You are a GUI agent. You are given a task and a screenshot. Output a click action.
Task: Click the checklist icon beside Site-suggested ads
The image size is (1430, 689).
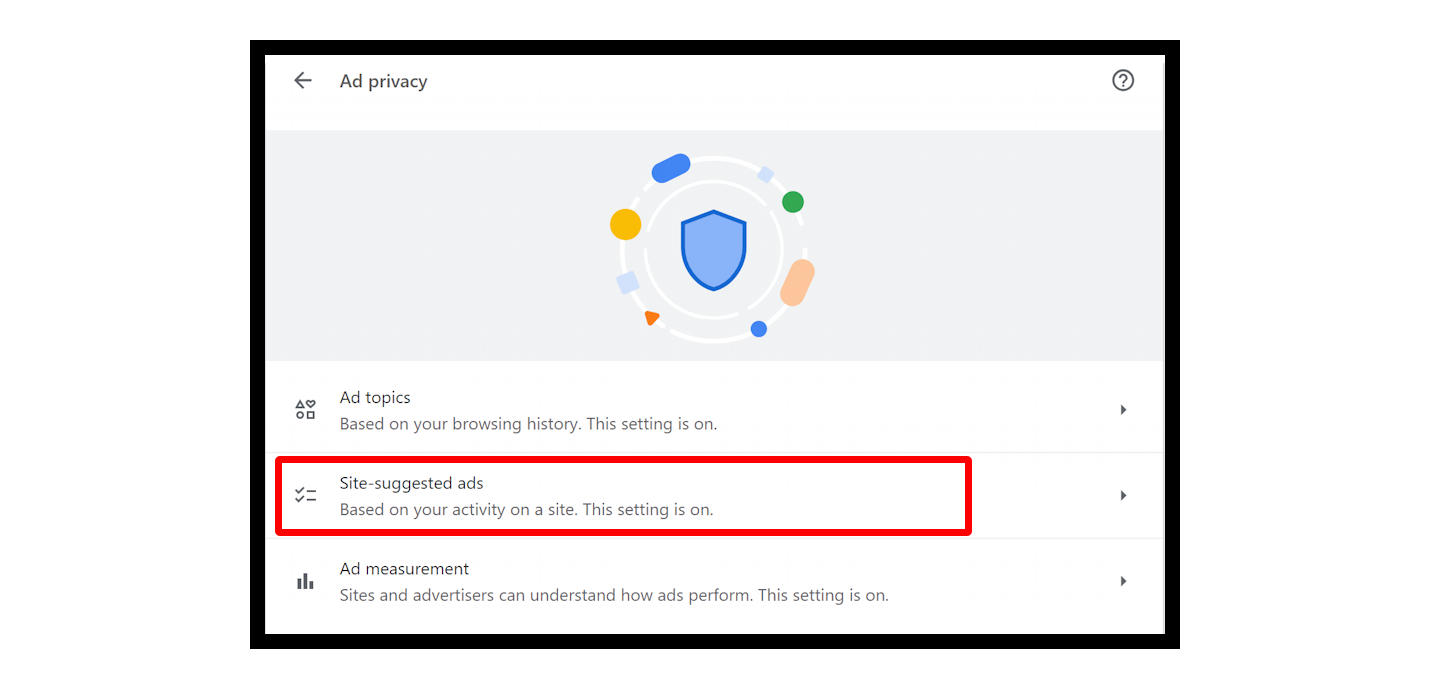pos(305,495)
